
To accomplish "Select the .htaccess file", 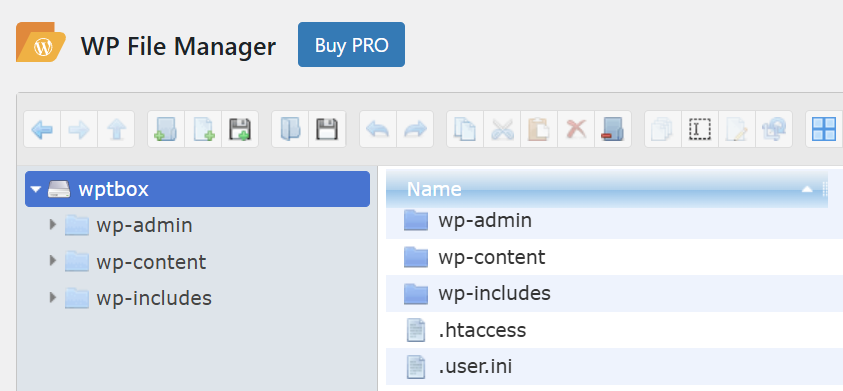I will click(x=615, y=330).
